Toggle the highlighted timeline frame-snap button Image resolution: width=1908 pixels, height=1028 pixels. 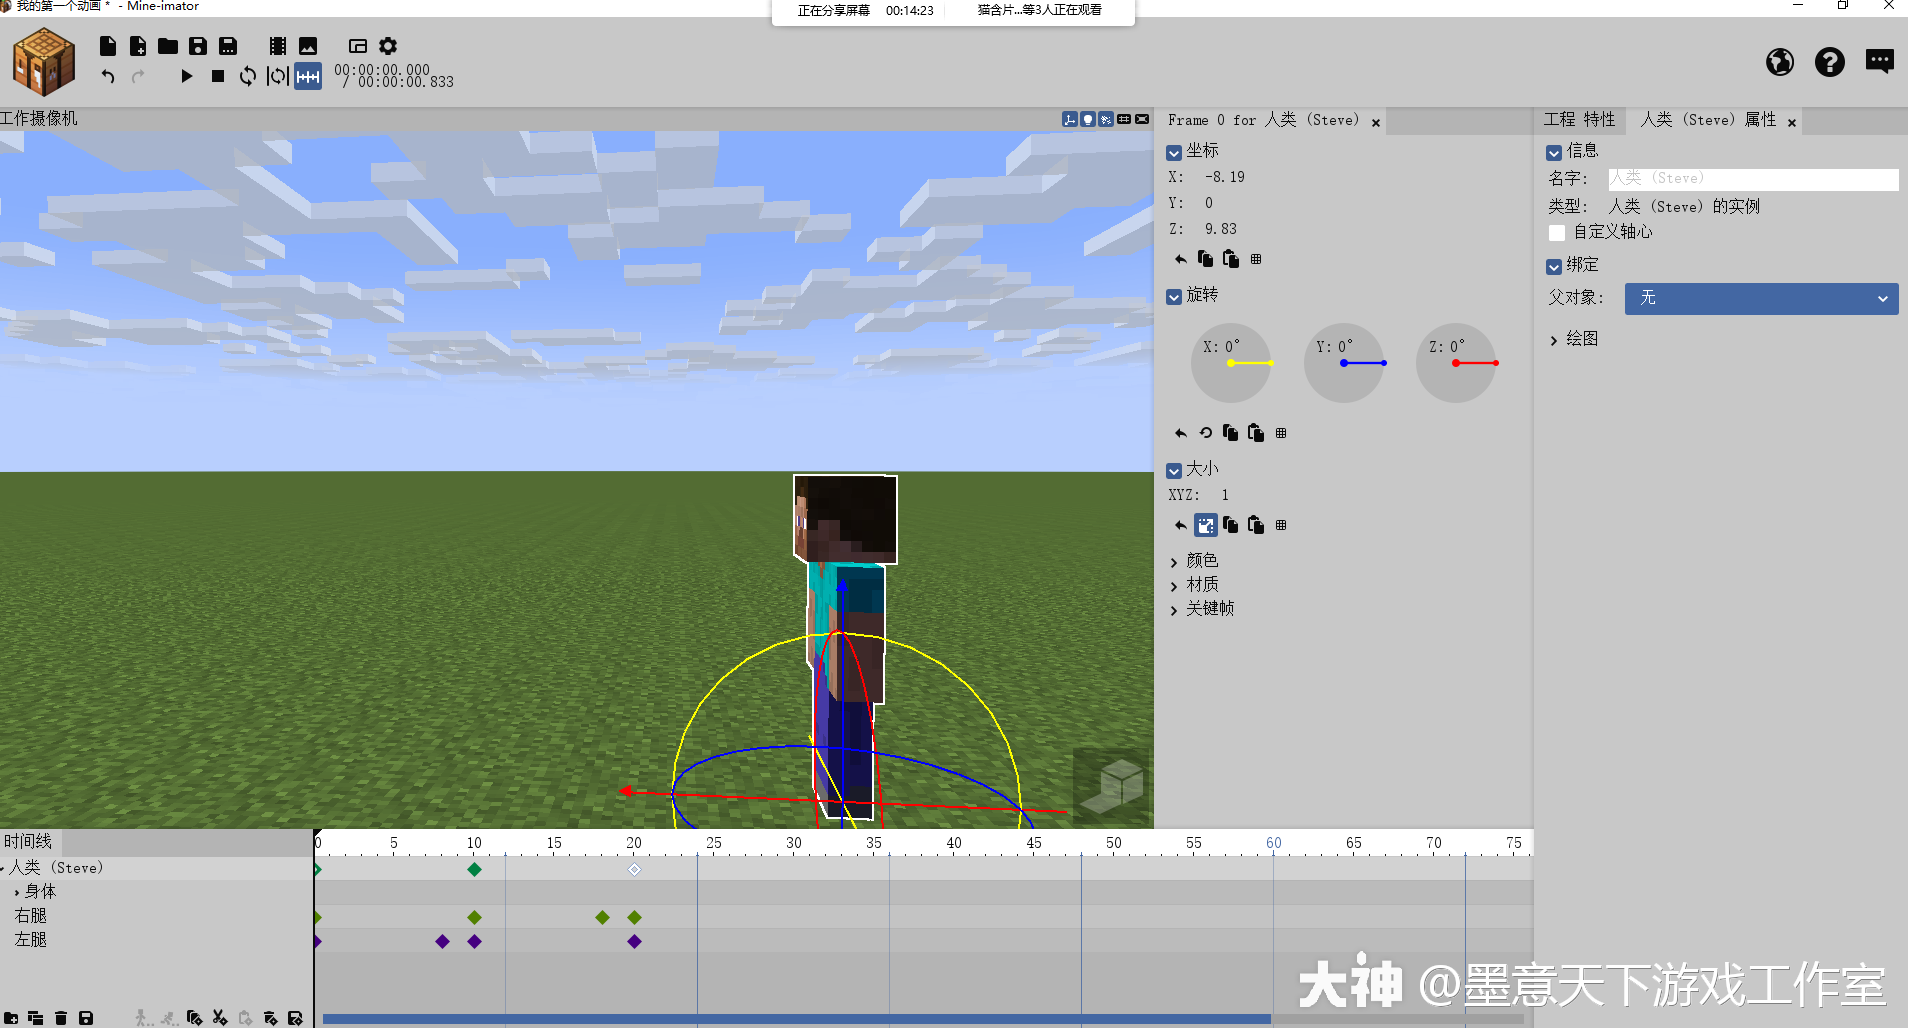[308, 76]
